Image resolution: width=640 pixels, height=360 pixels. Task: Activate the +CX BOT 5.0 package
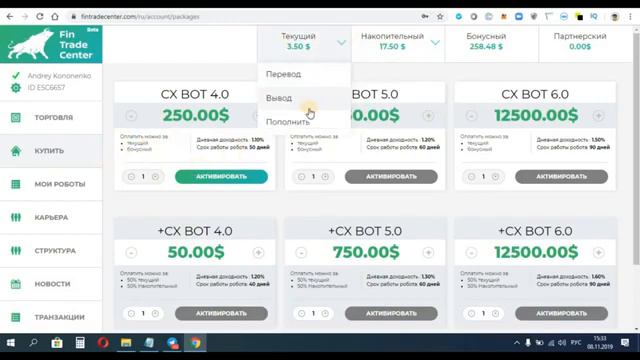tap(391, 313)
